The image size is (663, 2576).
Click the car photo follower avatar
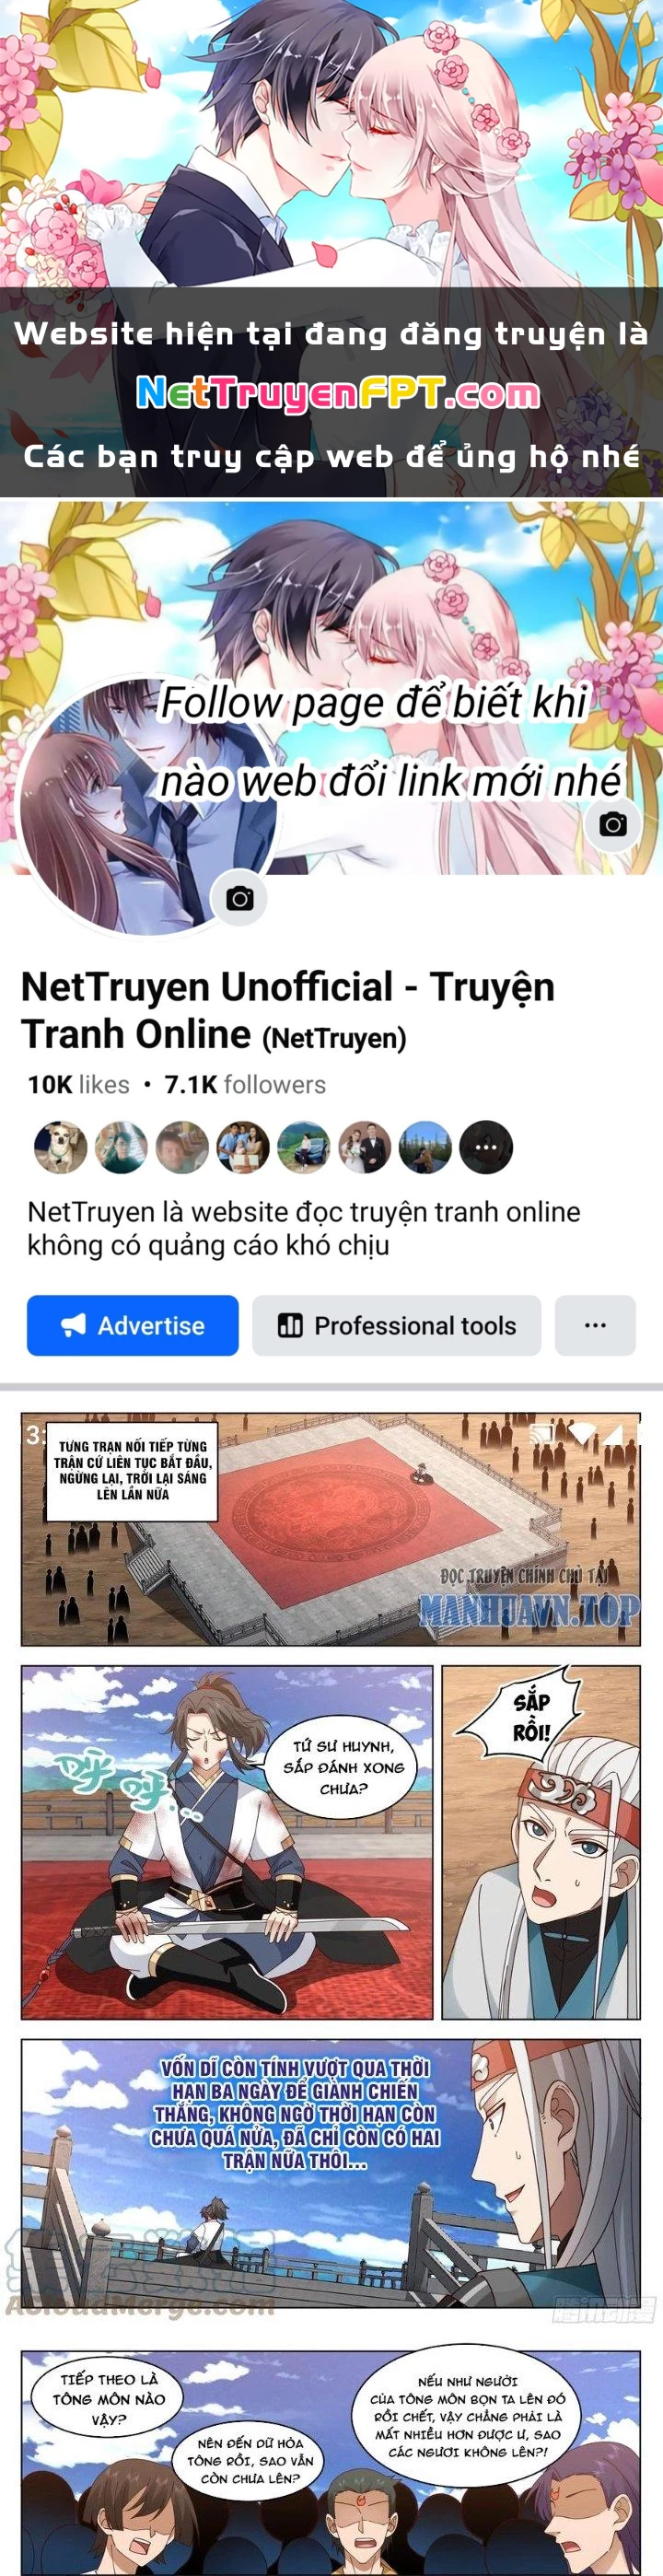(x=304, y=1147)
